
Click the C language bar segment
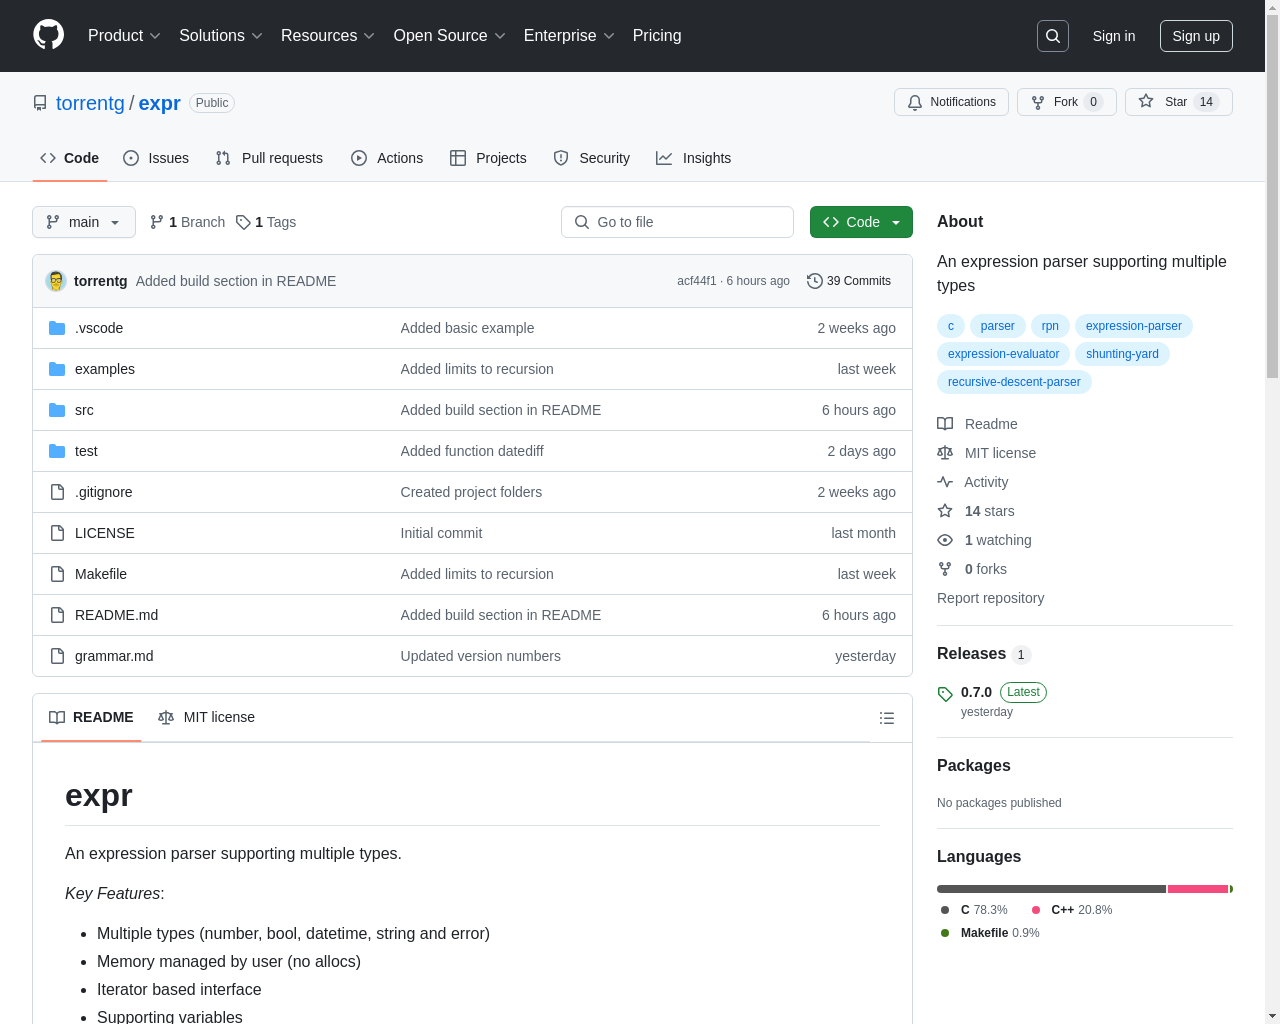[1051, 889]
